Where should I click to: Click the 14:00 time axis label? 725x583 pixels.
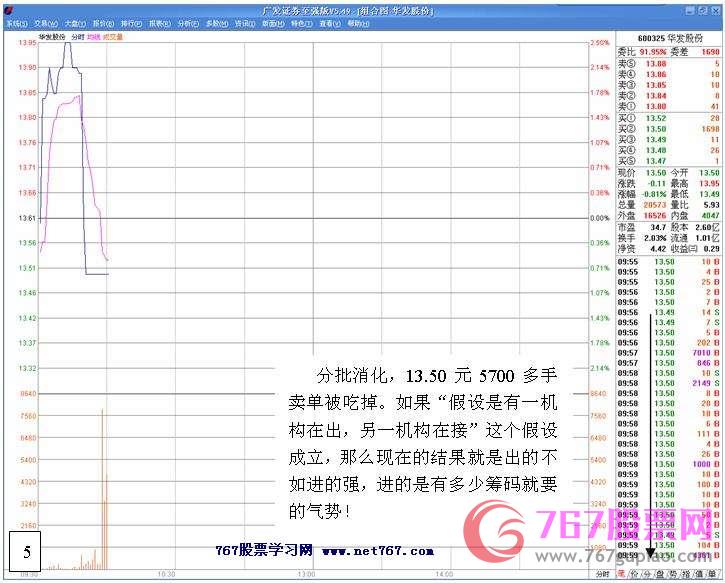click(x=443, y=574)
